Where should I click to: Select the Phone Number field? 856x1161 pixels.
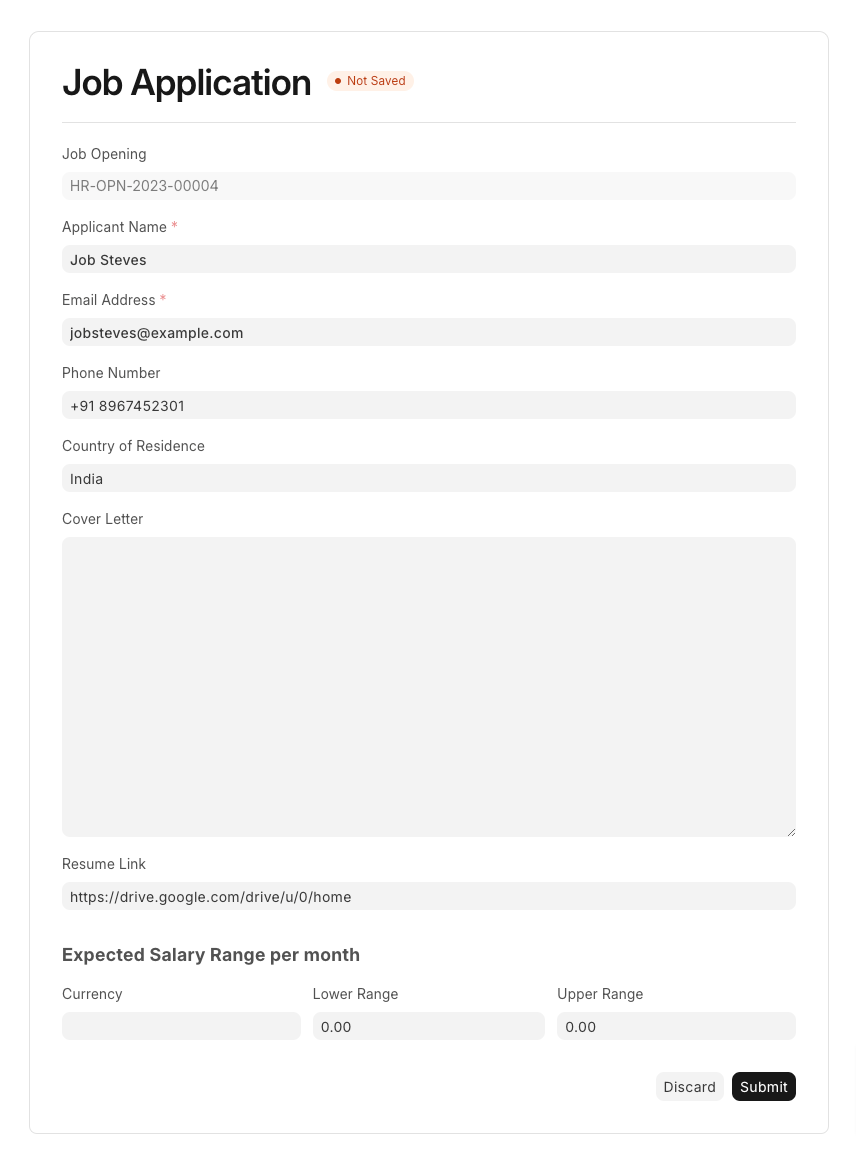click(x=428, y=405)
